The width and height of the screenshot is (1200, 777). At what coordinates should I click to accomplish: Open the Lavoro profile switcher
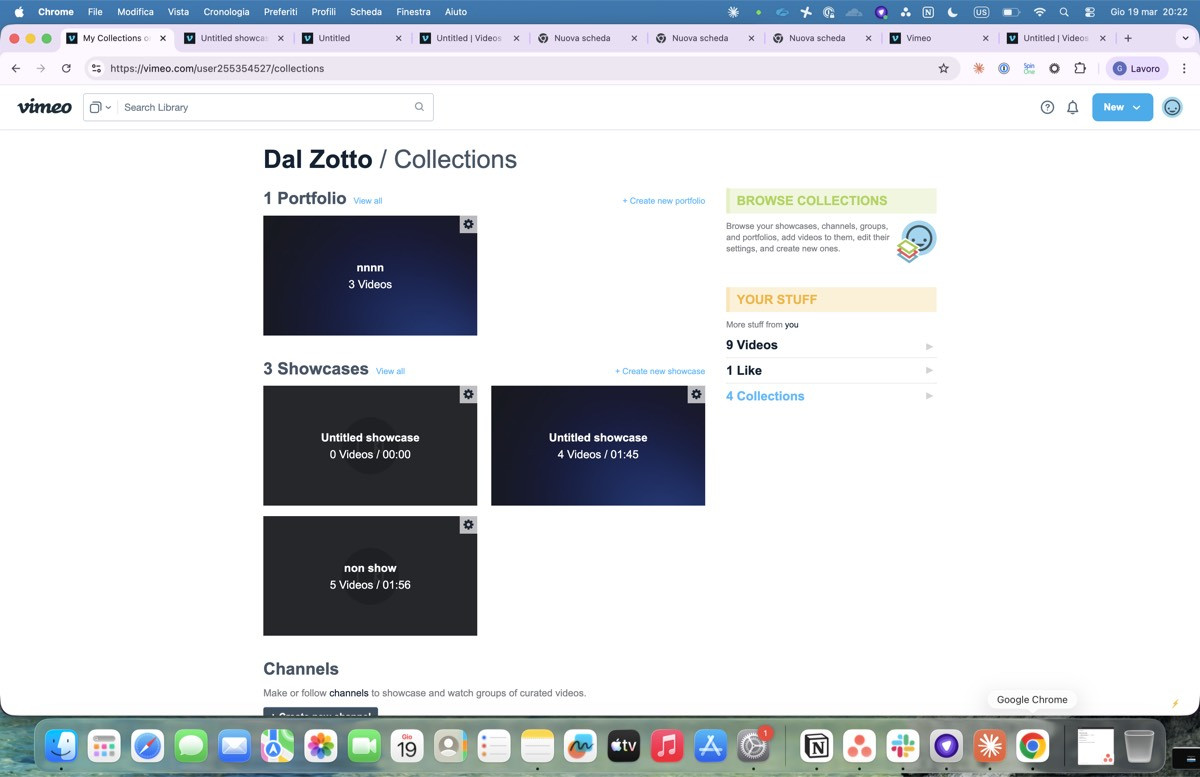[1136, 68]
